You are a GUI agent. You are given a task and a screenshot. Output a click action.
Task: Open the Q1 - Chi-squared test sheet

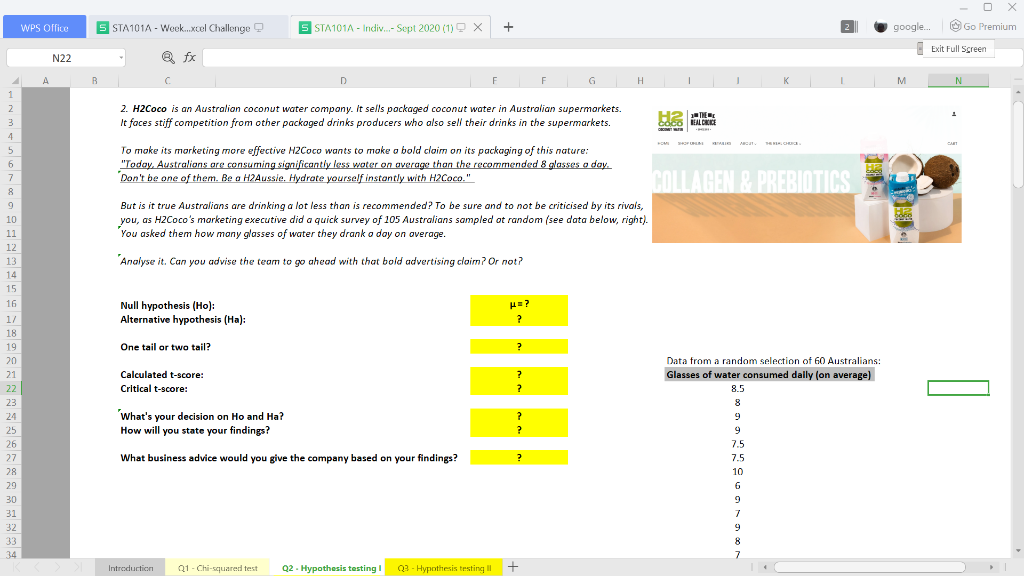coord(216,566)
